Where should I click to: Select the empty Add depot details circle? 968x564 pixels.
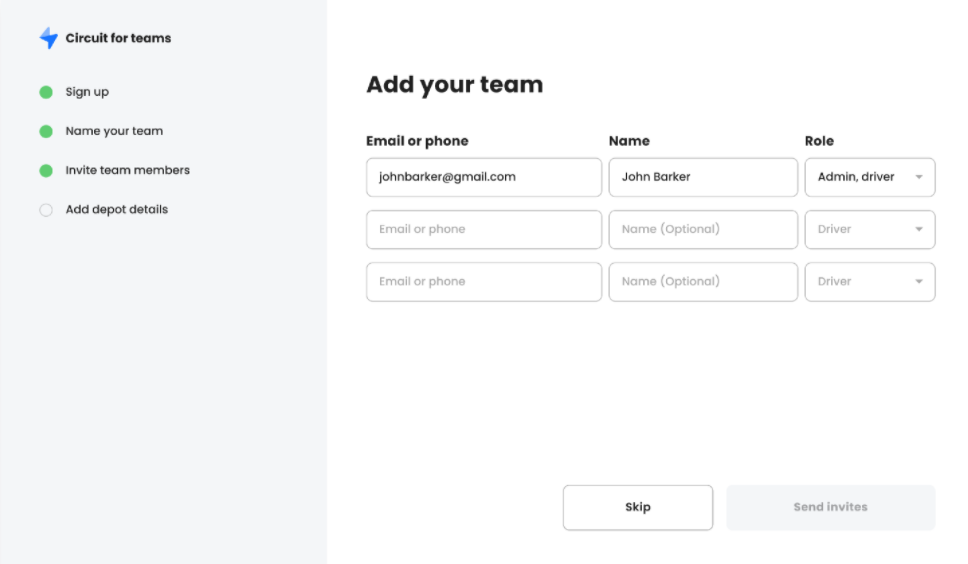click(46, 210)
